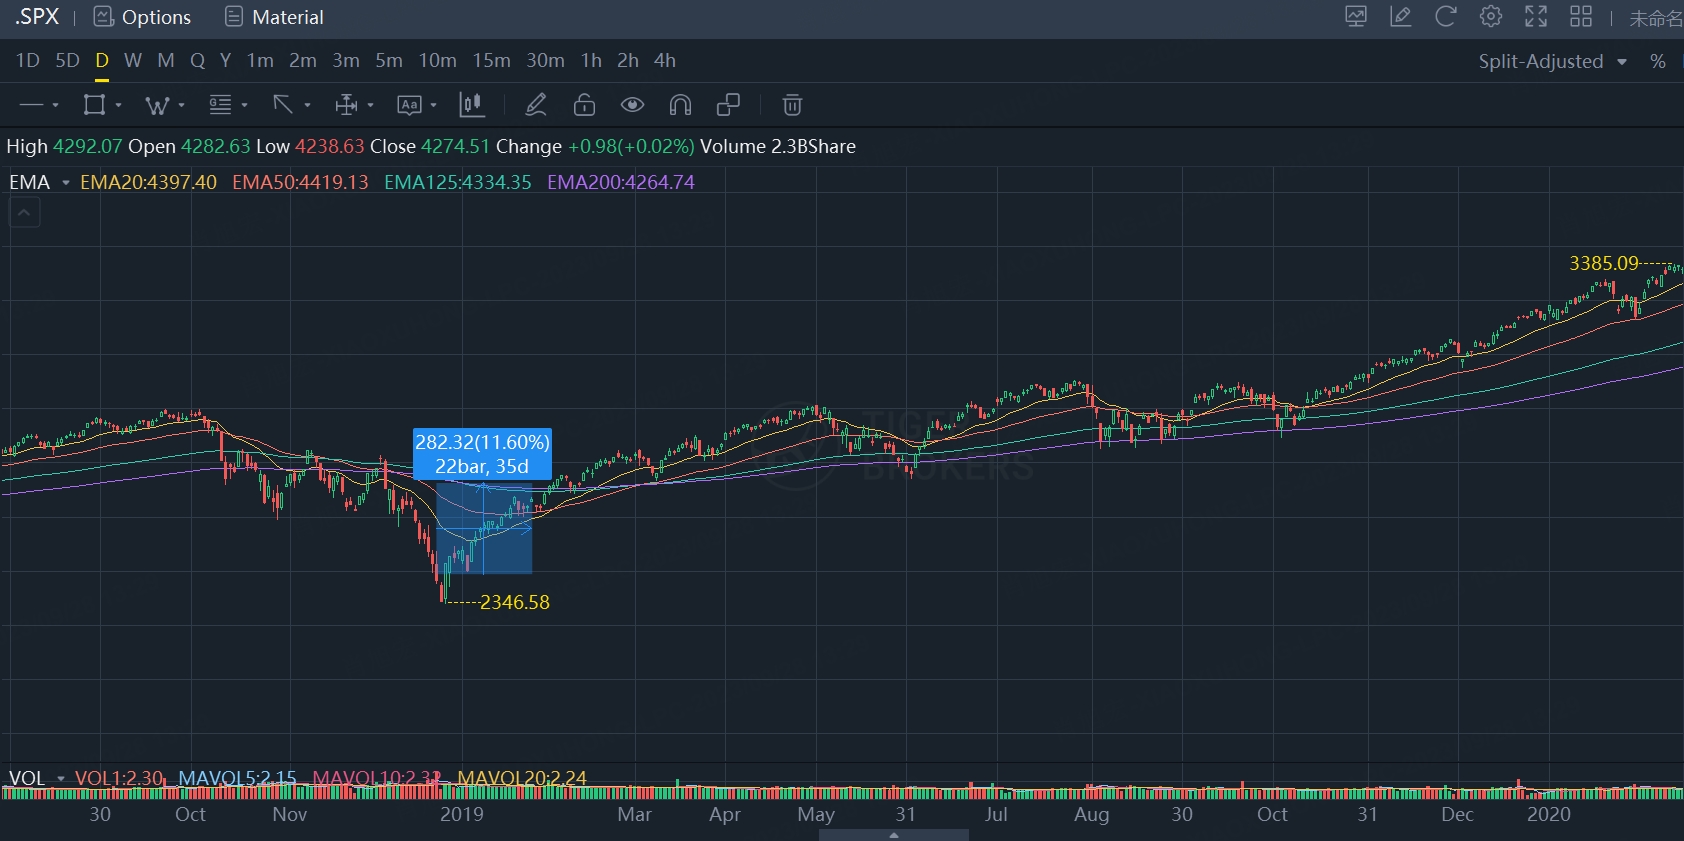The image size is (1684, 841).
Task: Select the Y yearly timeframe
Action: tap(226, 61)
